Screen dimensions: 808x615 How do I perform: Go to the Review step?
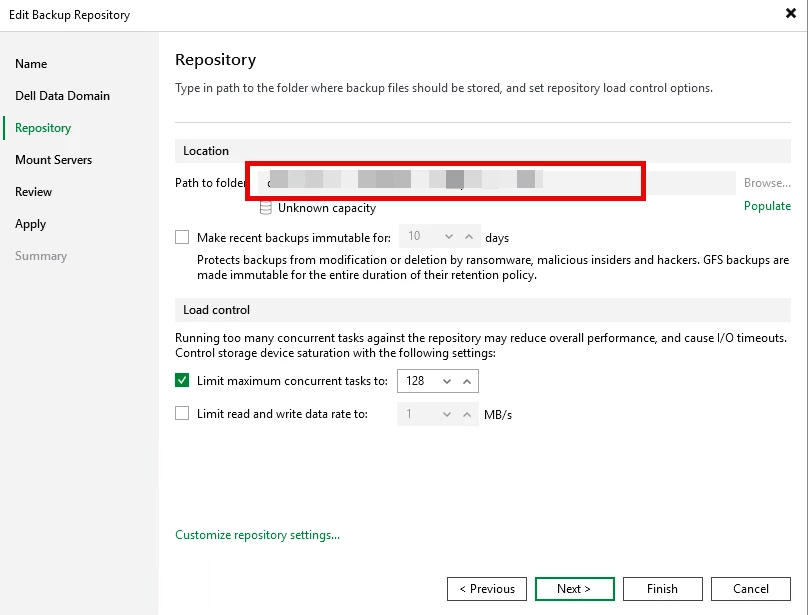point(33,192)
